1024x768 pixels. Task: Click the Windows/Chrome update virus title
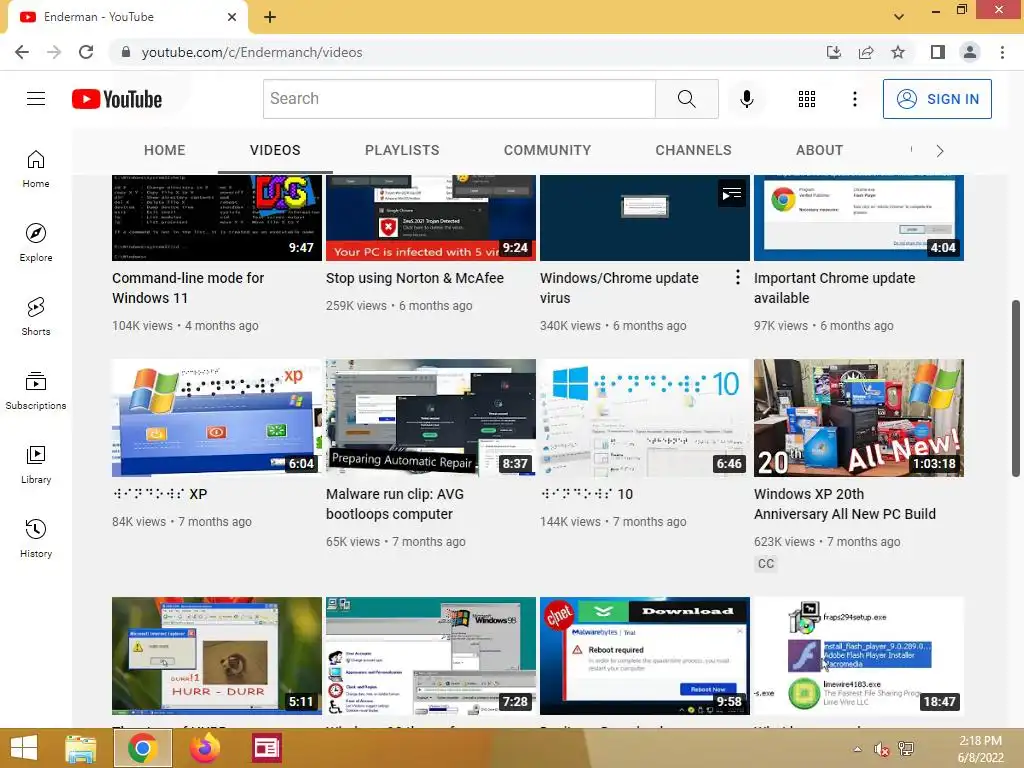pos(619,288)
